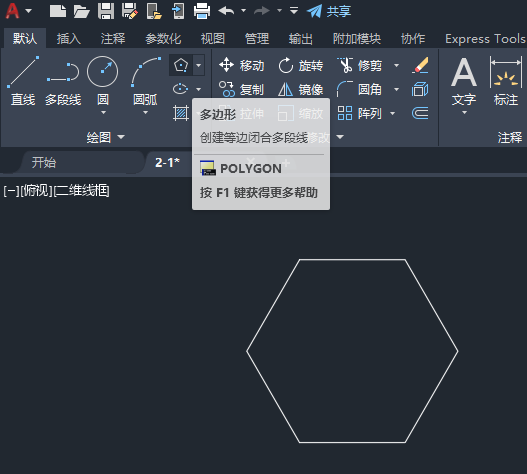Switch to the Express Tools tab
Viewport: 527px width, 474px height.
(485, 39)
